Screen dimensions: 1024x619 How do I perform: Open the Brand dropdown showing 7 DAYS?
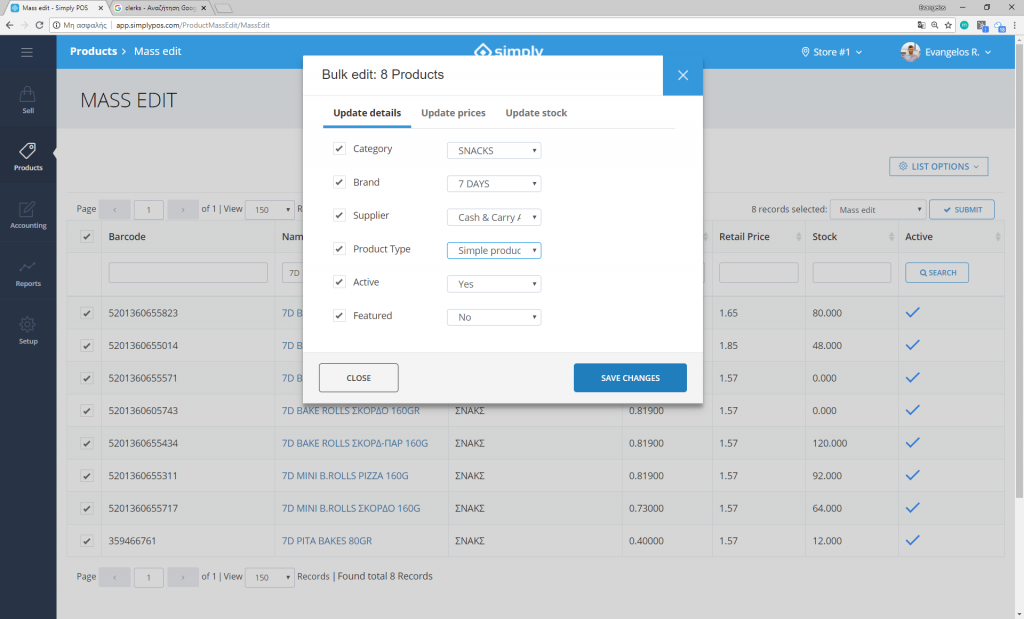(494, 182)
